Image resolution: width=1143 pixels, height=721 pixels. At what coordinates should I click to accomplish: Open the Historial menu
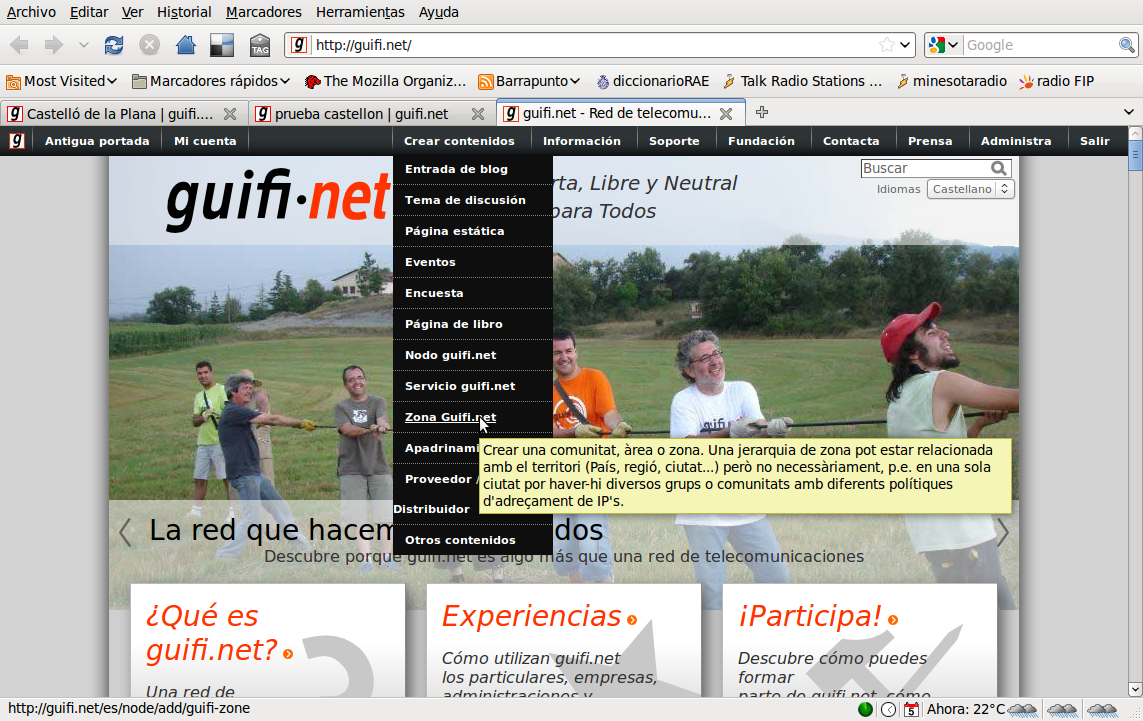(184, 12)
